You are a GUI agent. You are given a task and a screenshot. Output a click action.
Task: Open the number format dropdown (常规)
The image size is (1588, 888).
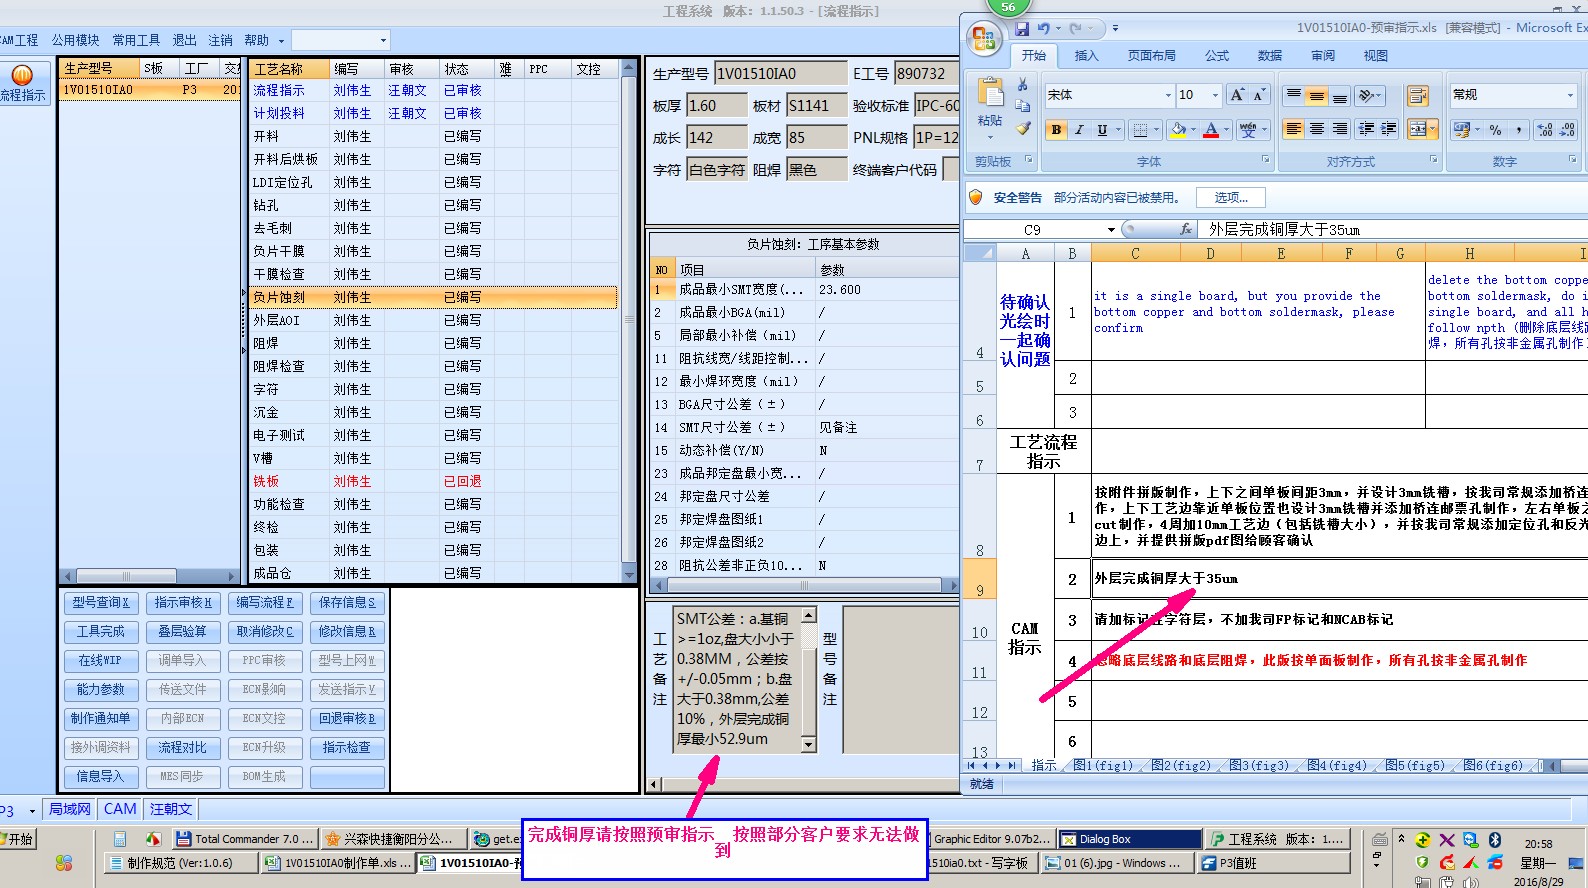click(x=1570, y=95)
